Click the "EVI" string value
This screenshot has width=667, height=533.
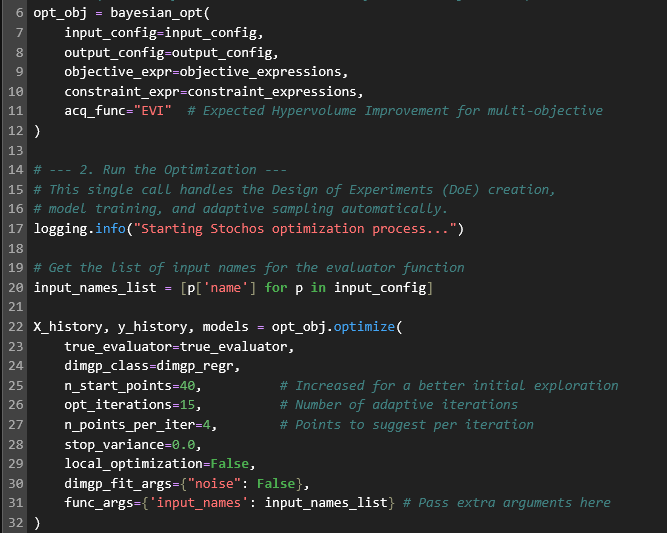pyautogui.click(x=162, y=111)
